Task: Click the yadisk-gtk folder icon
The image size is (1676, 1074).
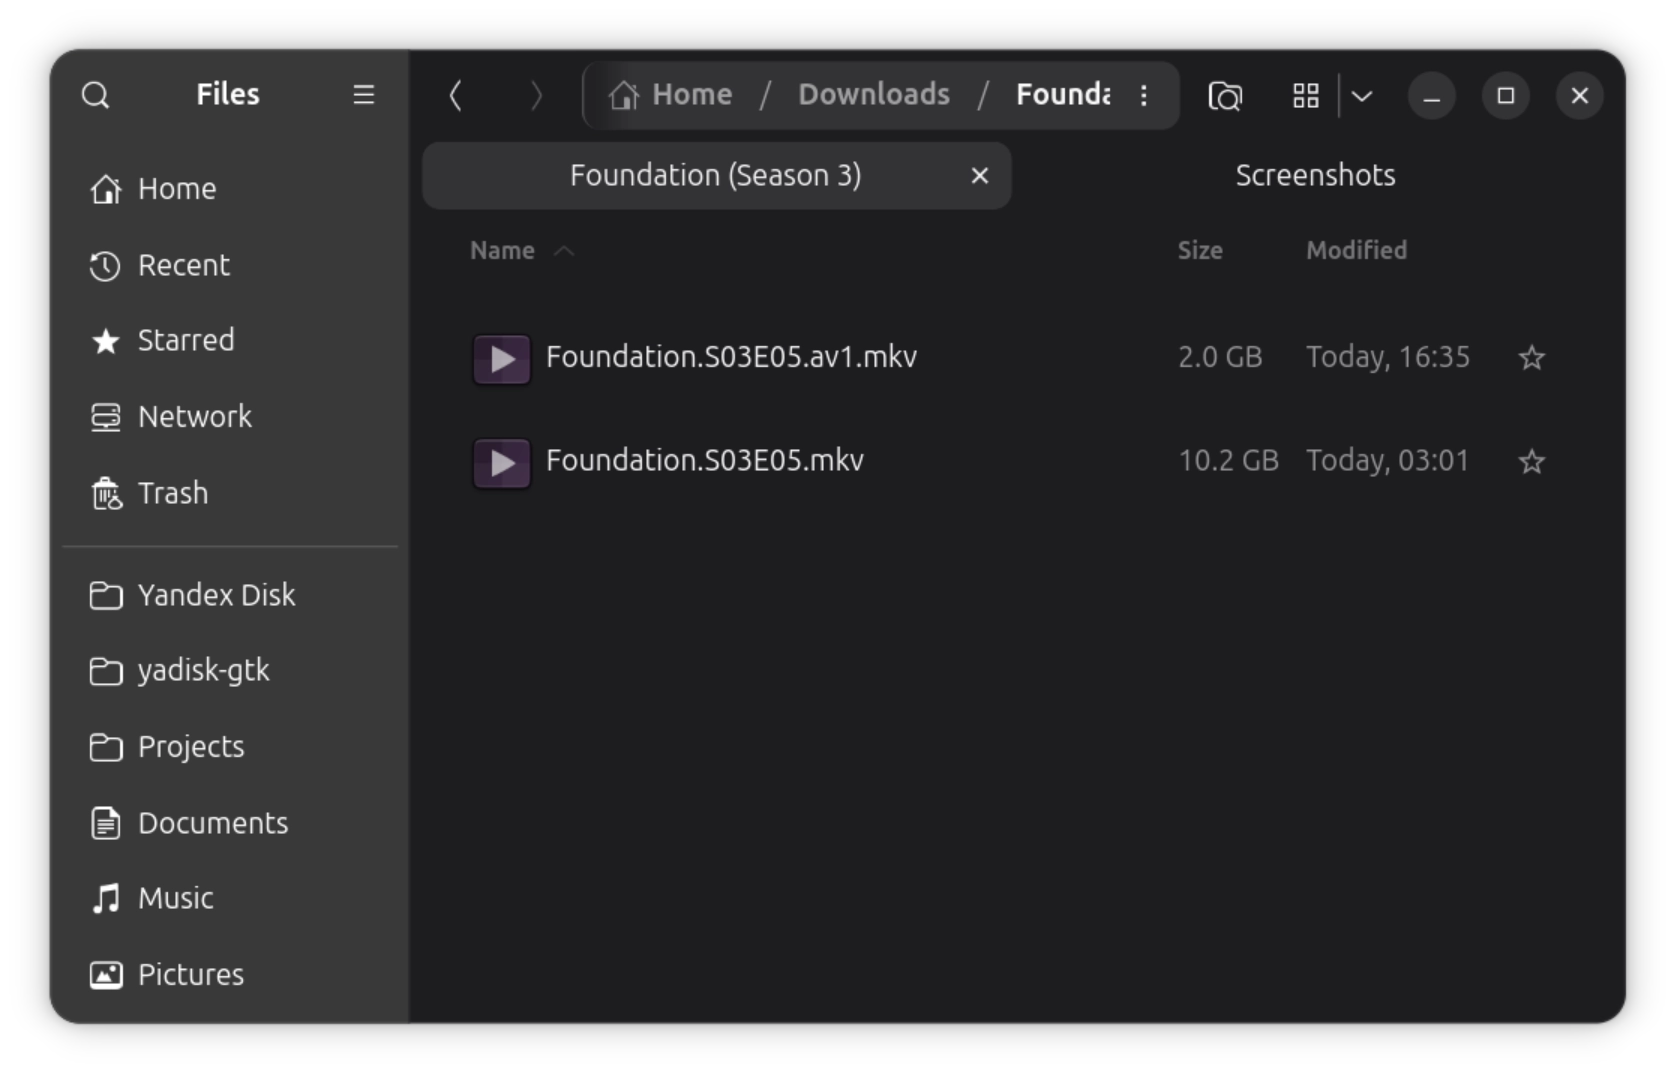Action: [x=106, y=671]
